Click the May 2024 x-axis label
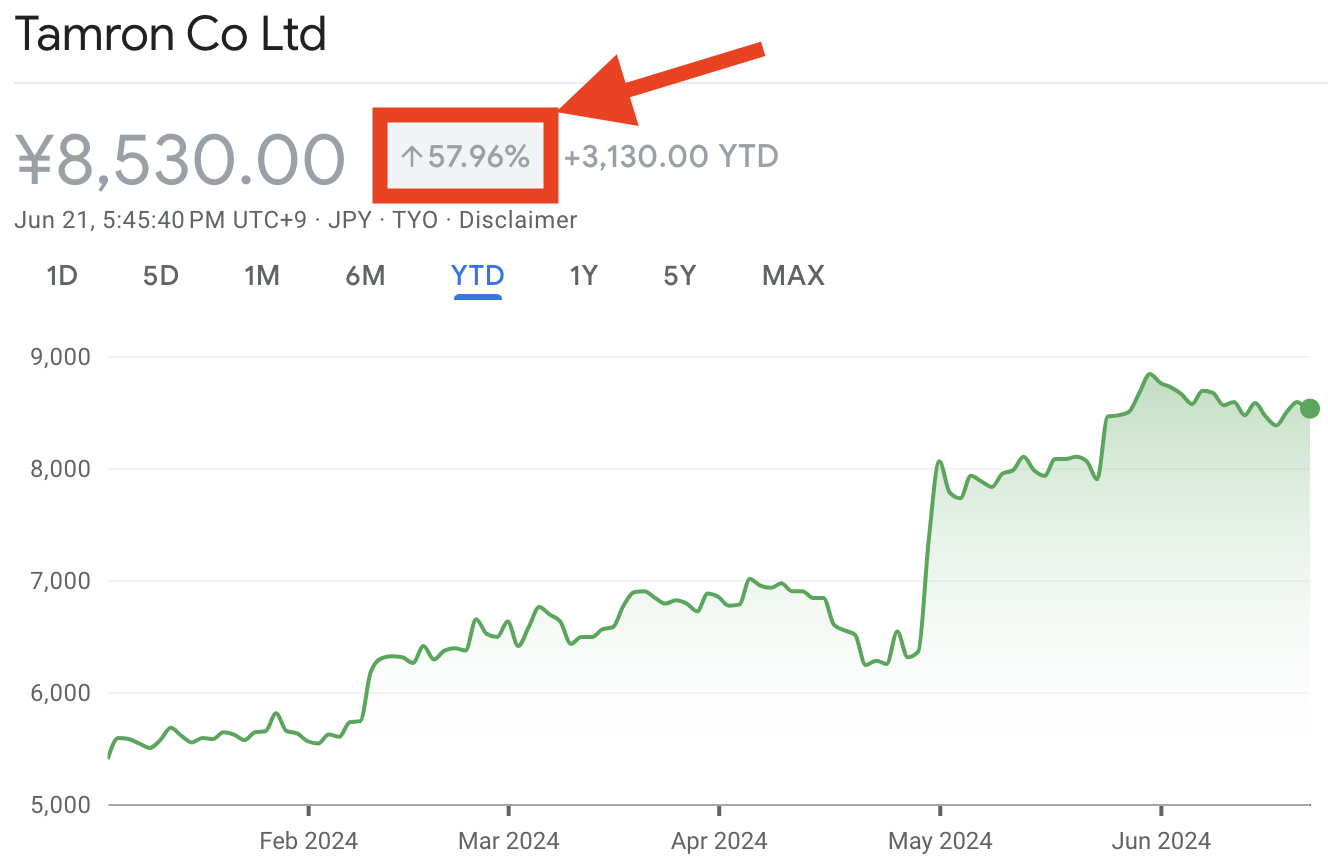Image resolution: width=1328 pixels, height=866 pixels. click(940, 841)
